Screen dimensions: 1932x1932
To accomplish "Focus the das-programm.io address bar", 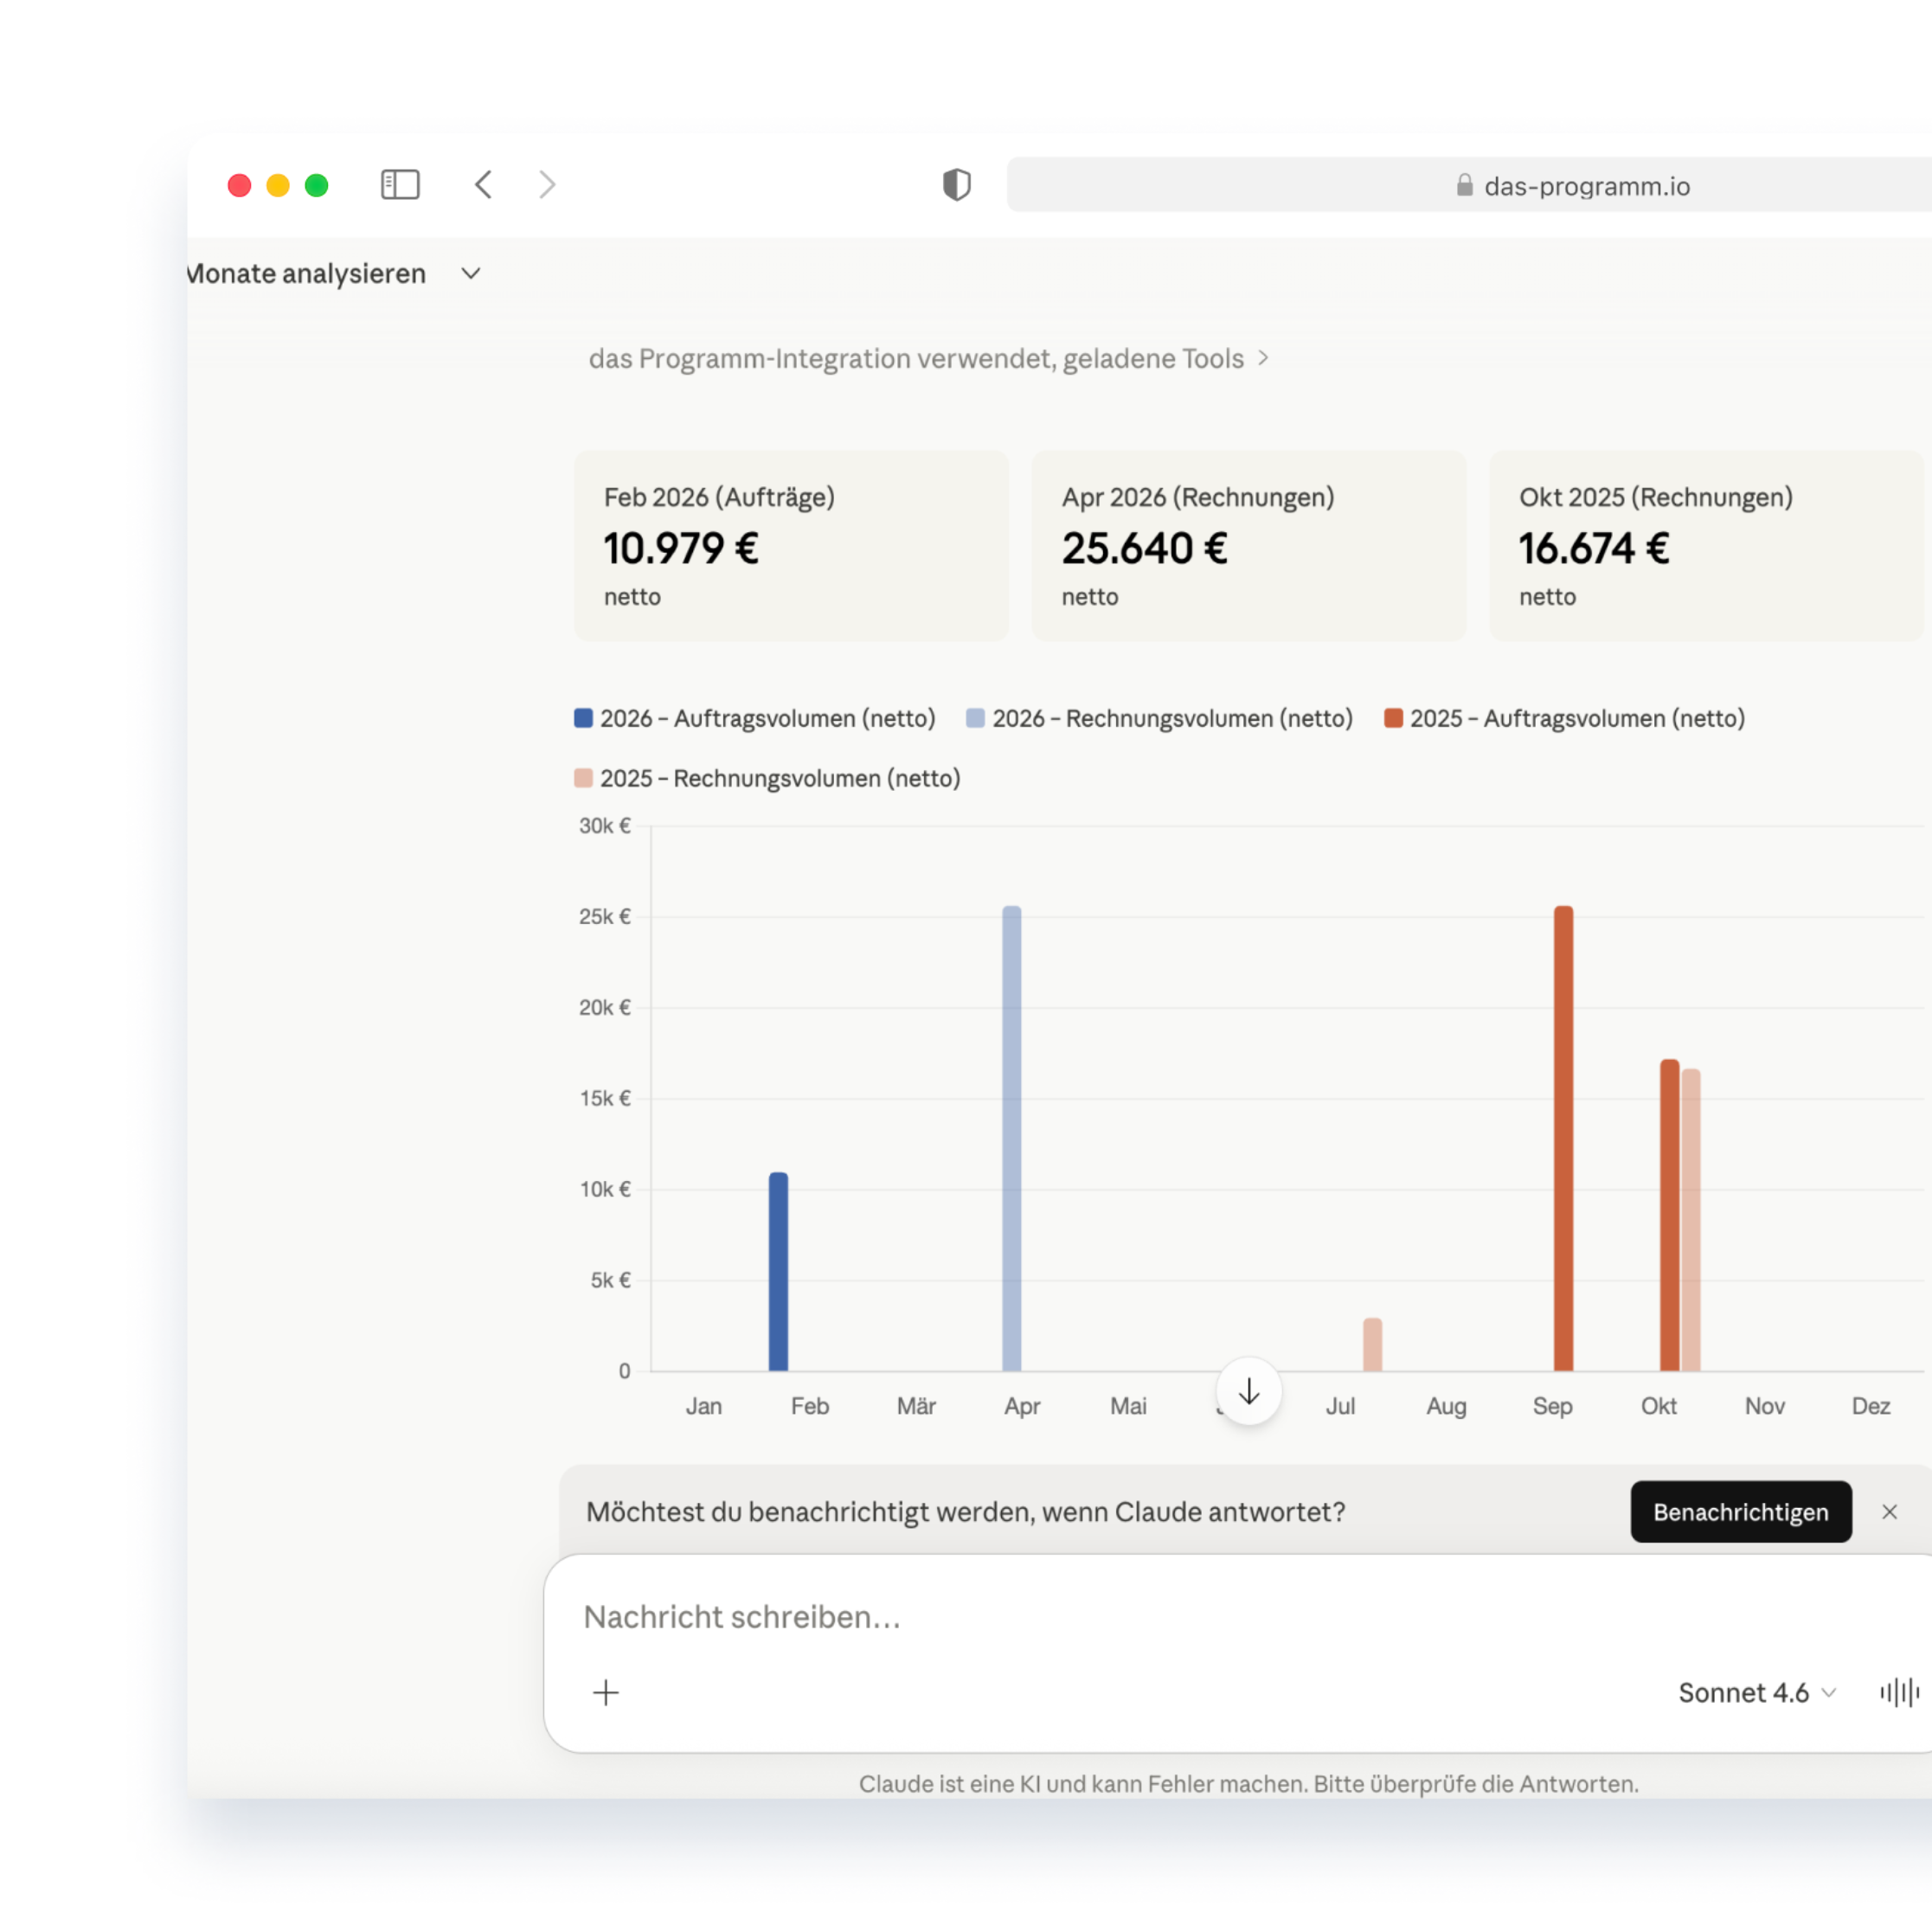I will tap(1469, 185).
